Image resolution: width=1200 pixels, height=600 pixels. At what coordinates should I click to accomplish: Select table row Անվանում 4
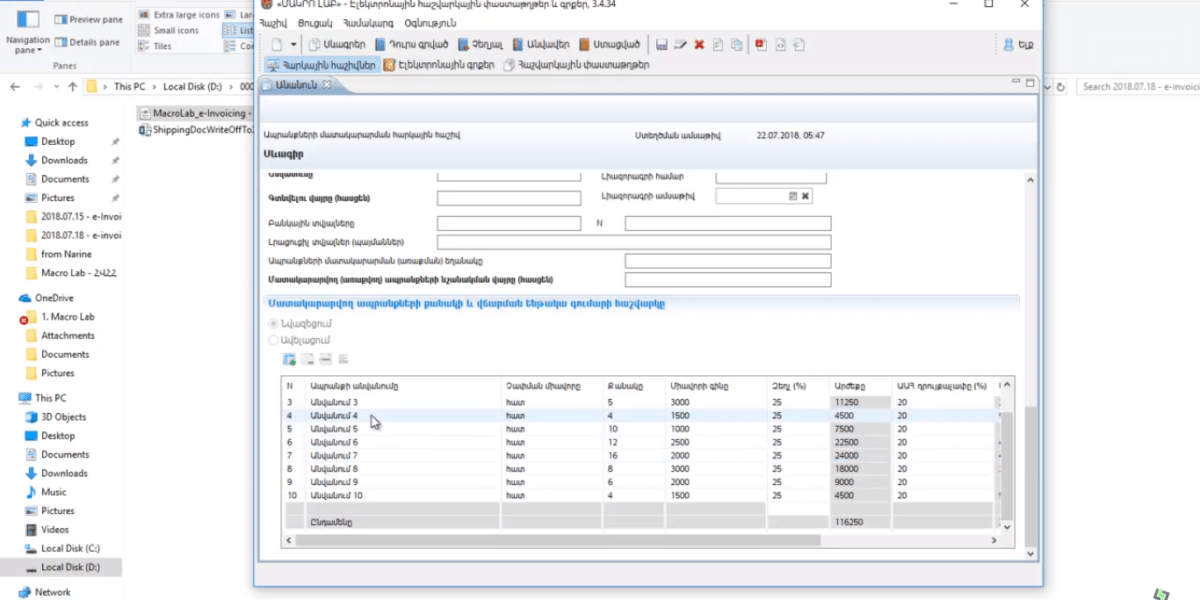click(640, 415)
